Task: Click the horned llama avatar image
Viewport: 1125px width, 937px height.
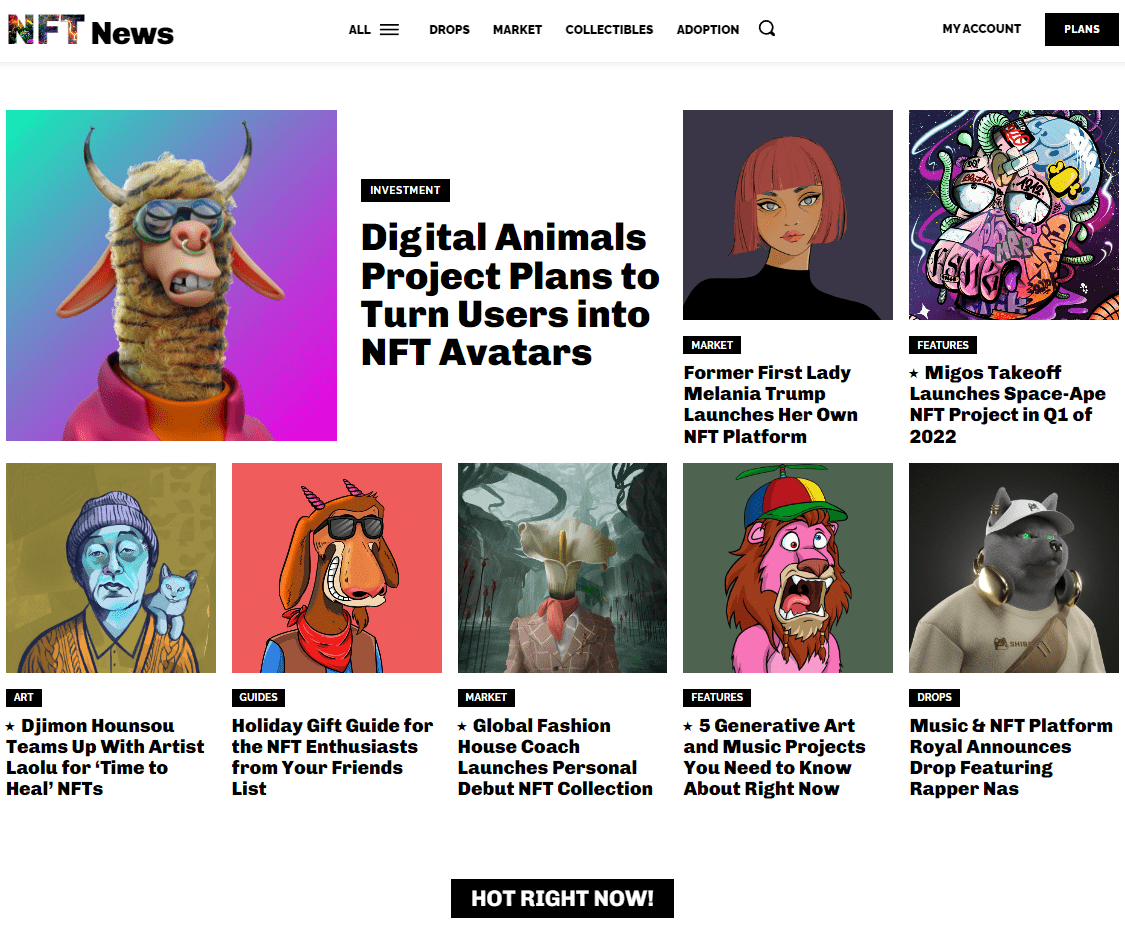Action: [x=171, y=275]
